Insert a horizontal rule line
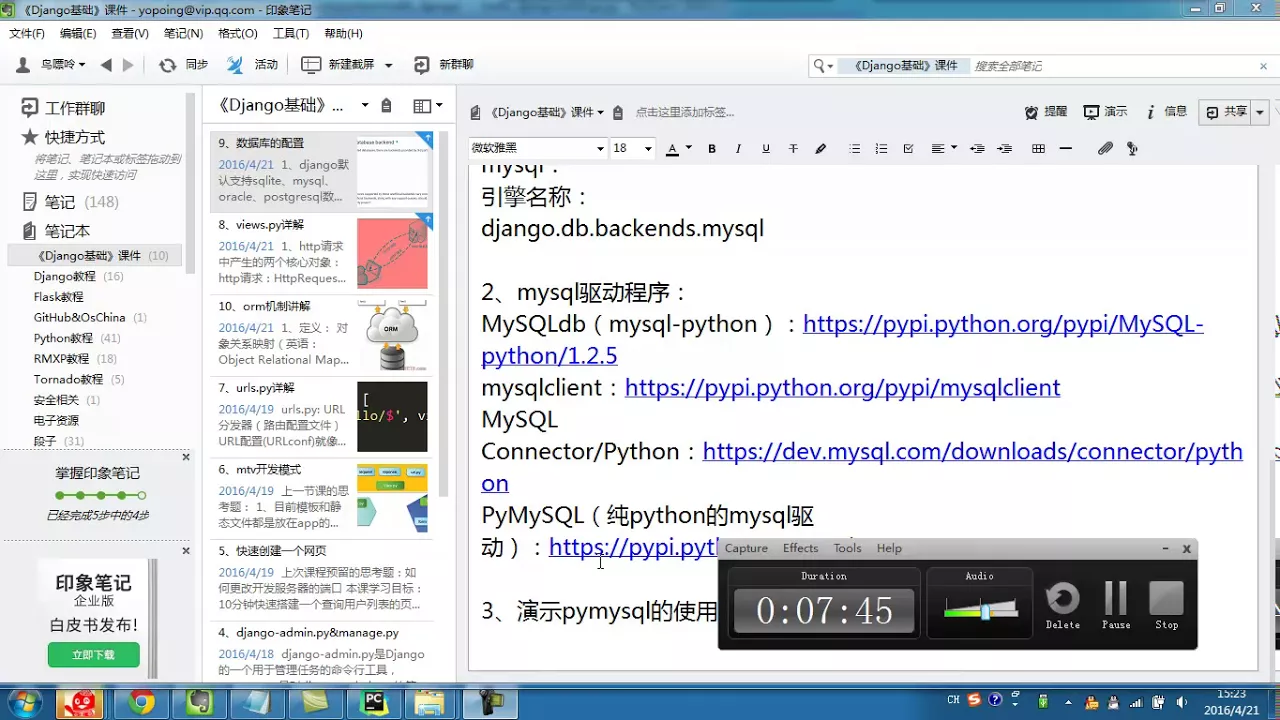 (1065, 149)
